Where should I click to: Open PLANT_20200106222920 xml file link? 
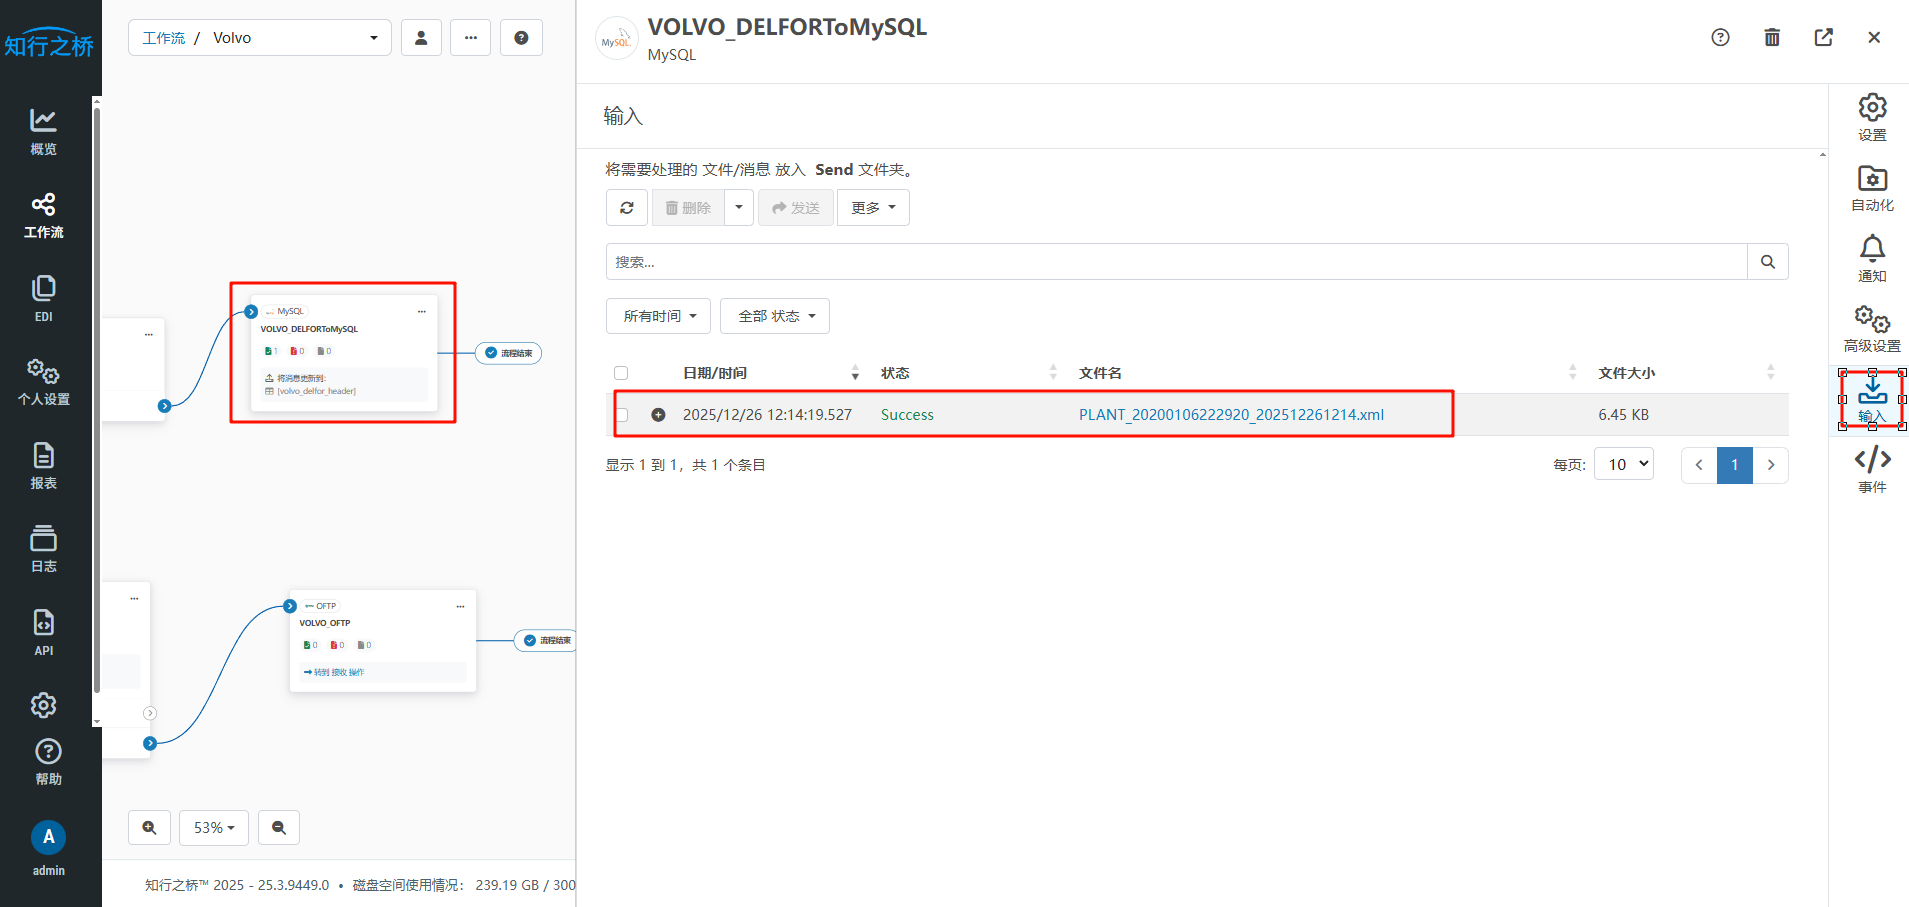pos(1231,415)
